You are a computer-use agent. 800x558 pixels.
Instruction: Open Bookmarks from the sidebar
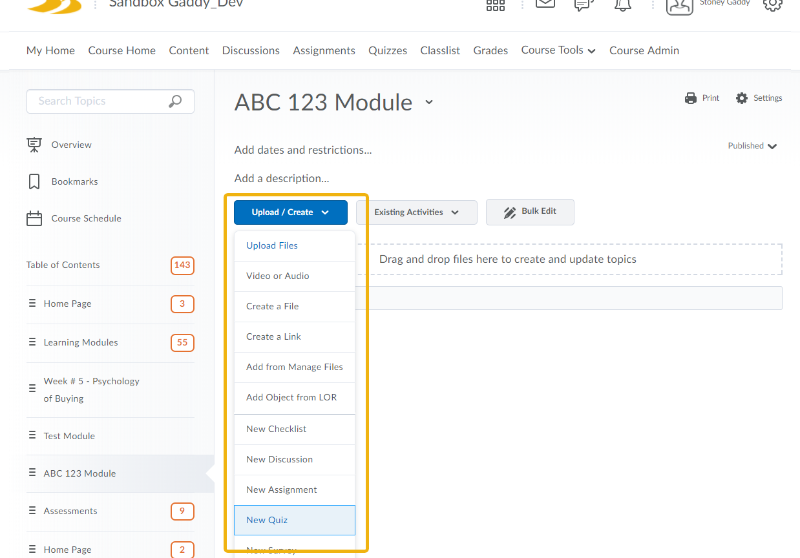[74, 182]
